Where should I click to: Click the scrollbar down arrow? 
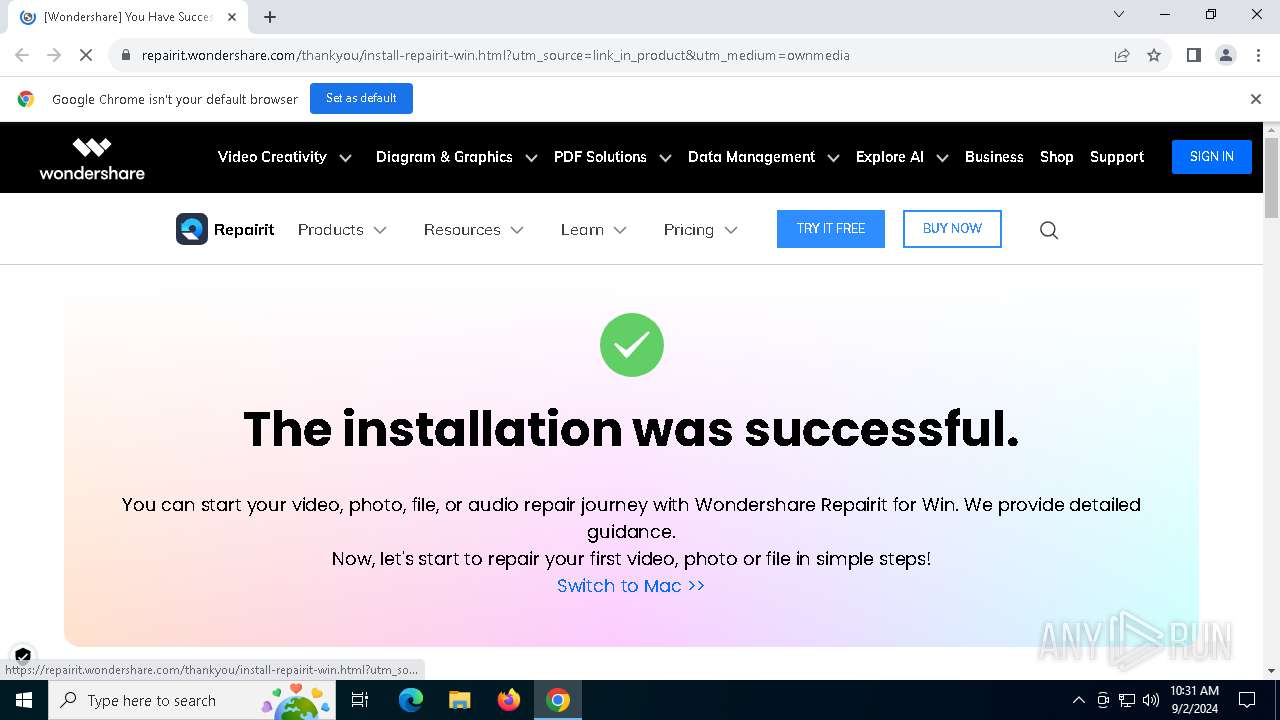point(1271,672)
